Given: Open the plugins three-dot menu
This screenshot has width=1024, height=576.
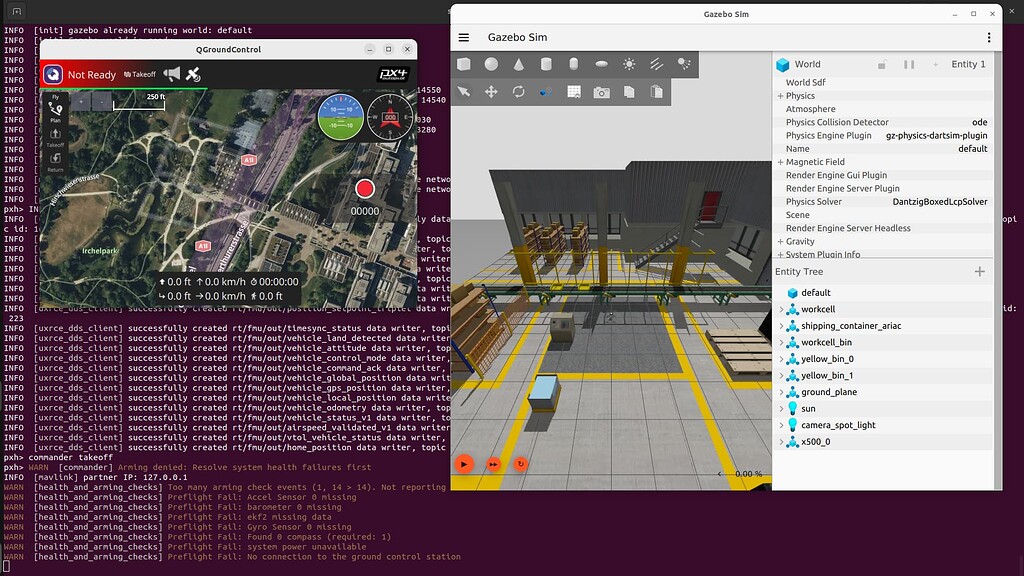Looking at the screenshot, I should 989,38.
